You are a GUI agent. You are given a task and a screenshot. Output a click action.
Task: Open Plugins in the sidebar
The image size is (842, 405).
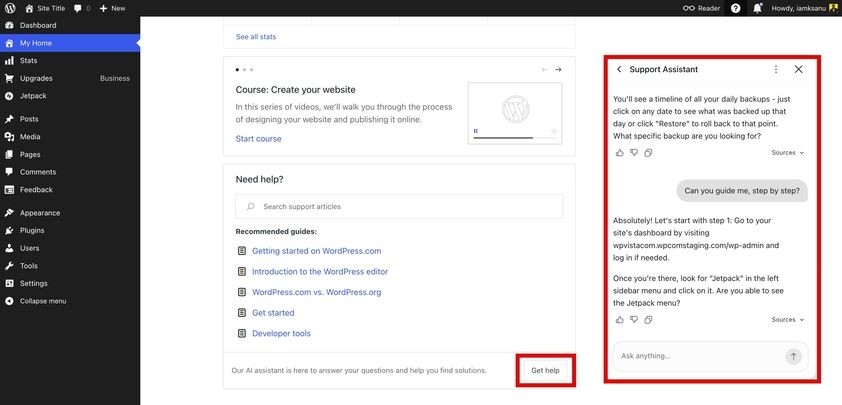coord(70,230)
